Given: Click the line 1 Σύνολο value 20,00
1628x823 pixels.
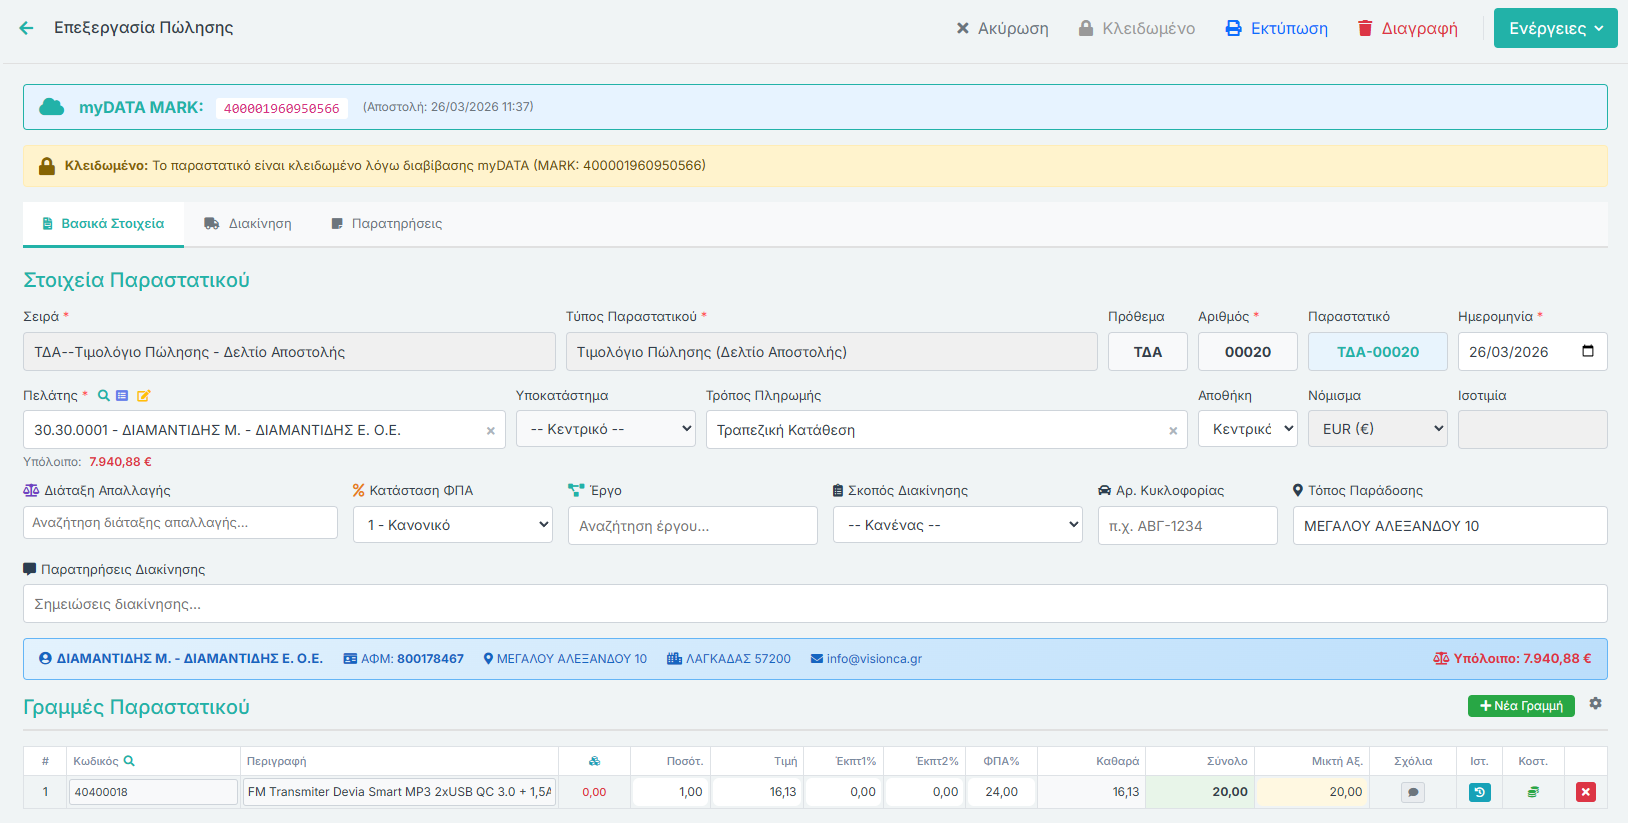Looking at the screenshot, I should [1200, 792].
